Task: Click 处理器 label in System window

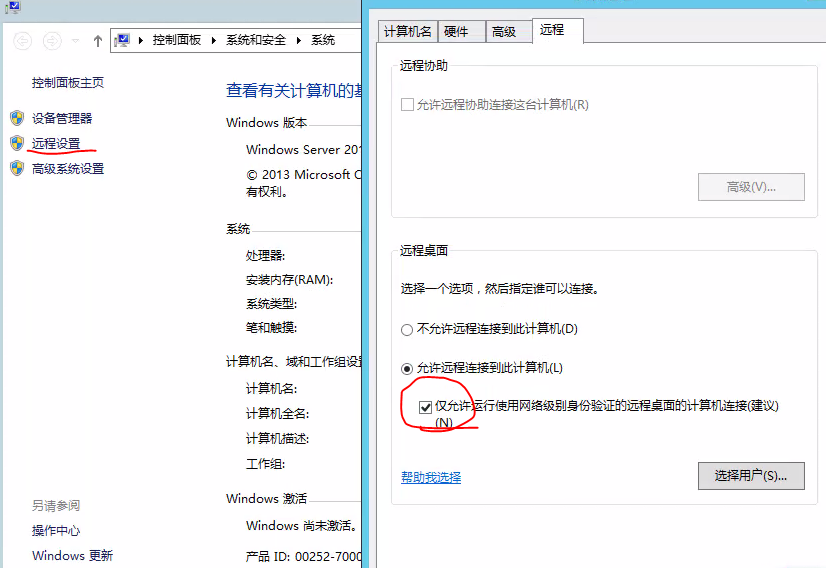Action: [265, 256]
